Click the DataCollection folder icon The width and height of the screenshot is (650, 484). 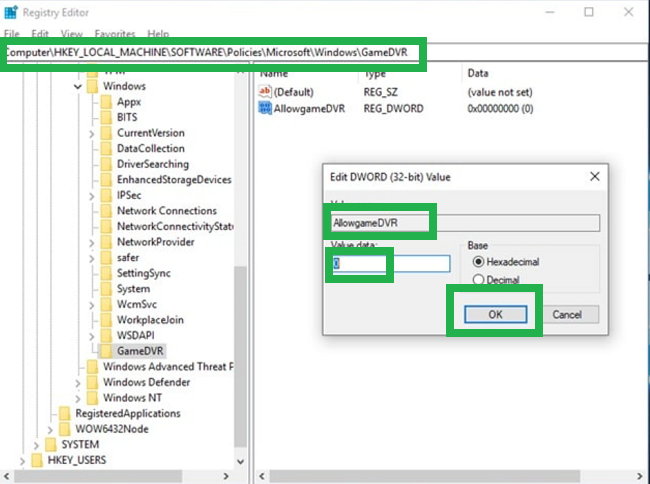click(x=107, y=148)
